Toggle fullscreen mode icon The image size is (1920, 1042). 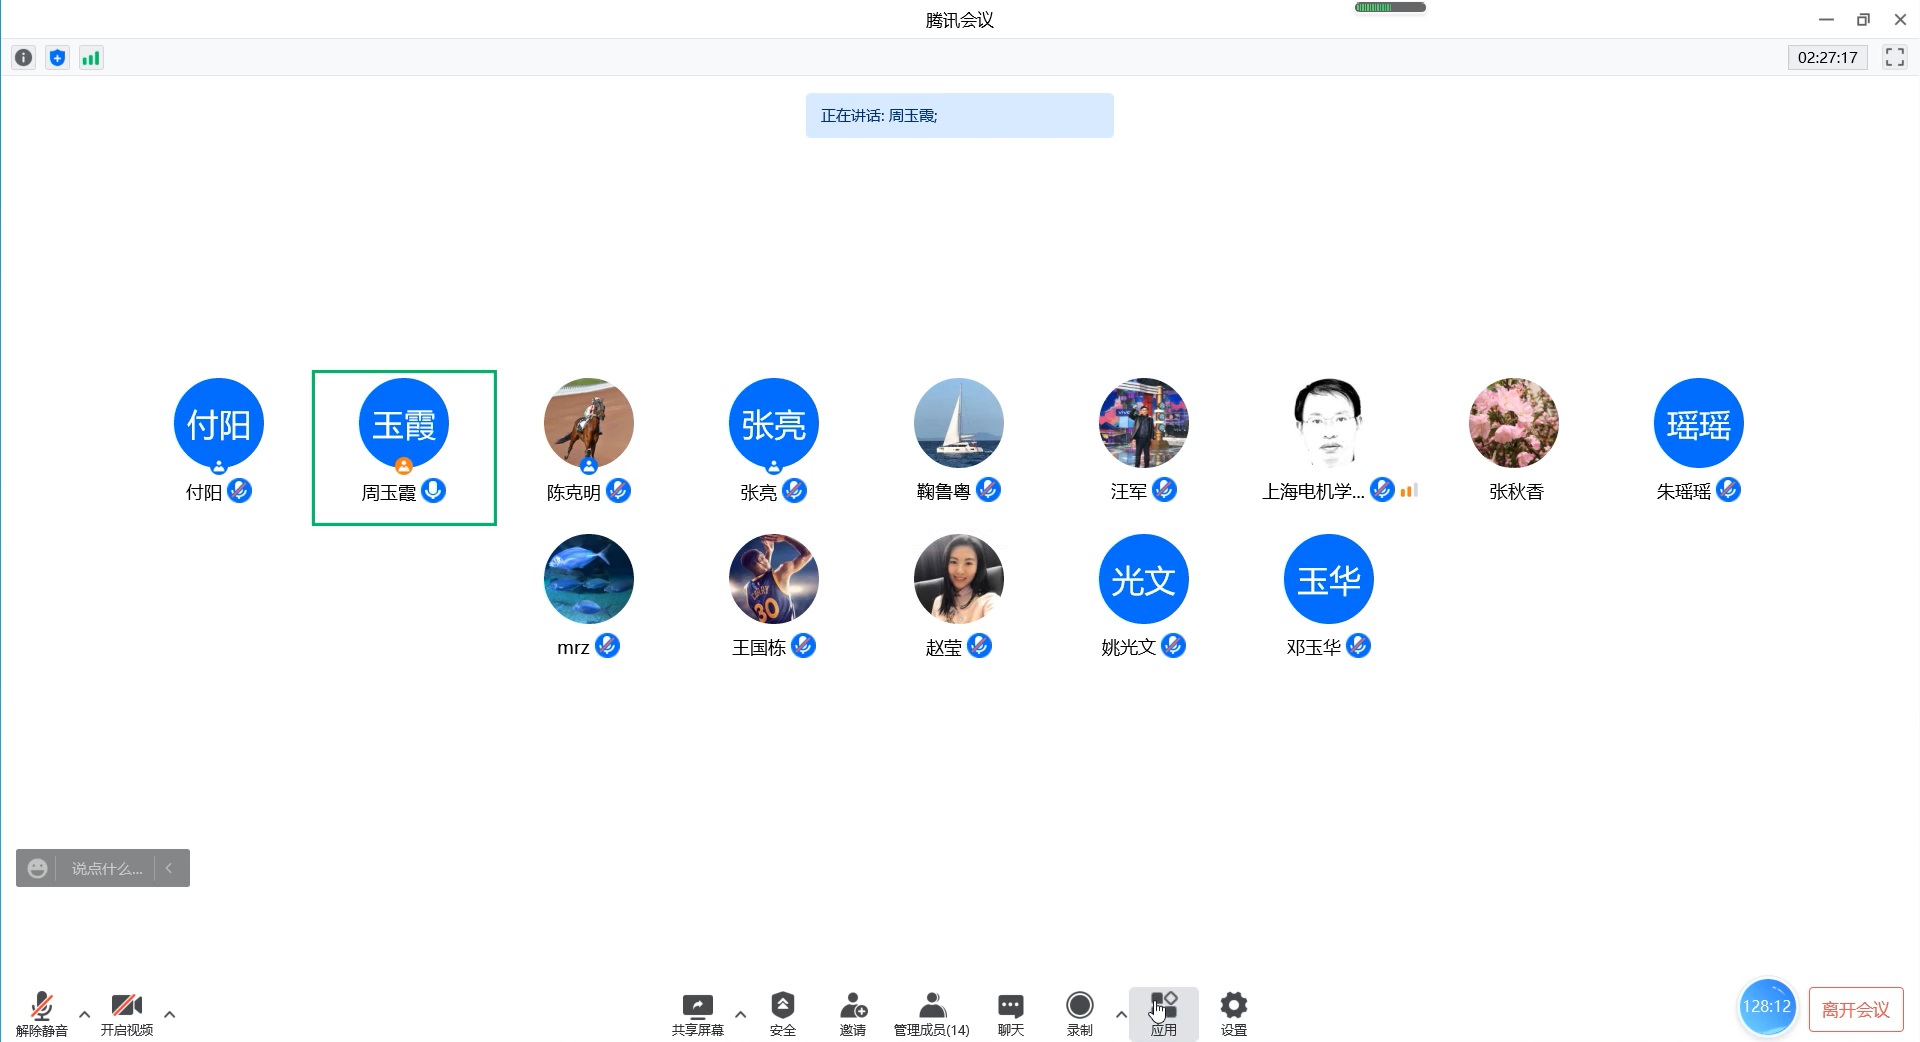click(1894, 58)
